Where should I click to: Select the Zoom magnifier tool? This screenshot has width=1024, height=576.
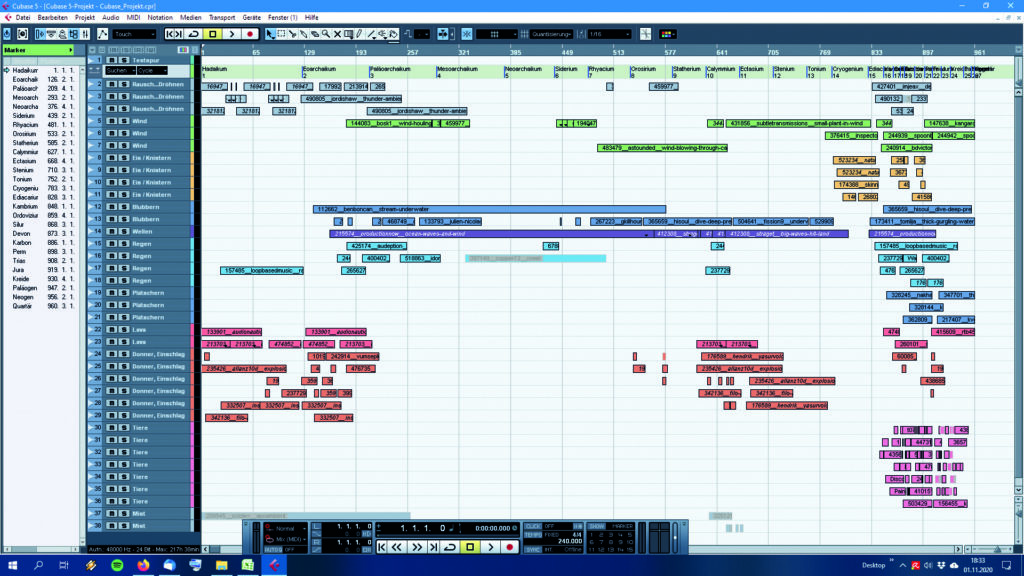click(326, 34)
